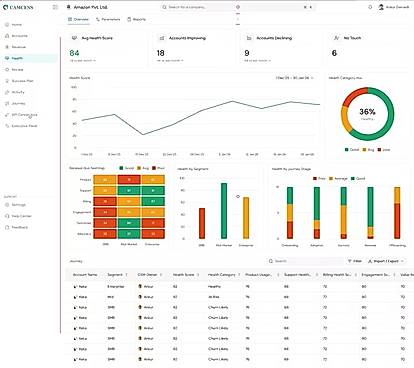
Task: Click the Filter button above the table
Action: pos(355,261)
